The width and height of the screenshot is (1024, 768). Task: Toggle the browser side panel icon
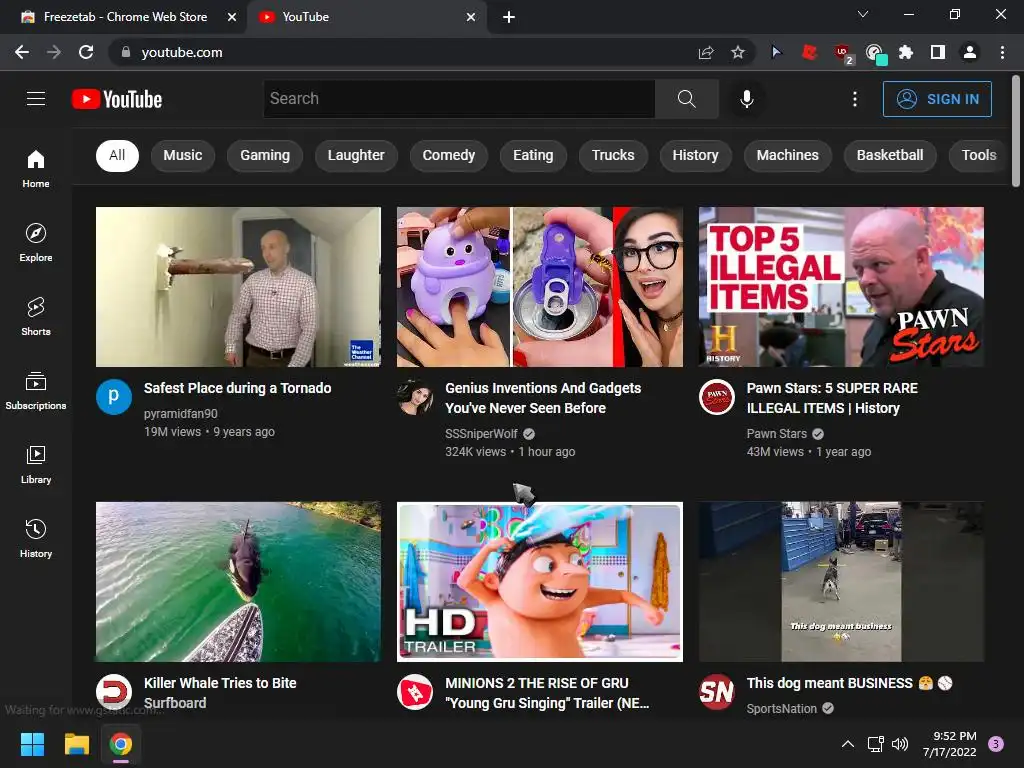coord(937,52)
